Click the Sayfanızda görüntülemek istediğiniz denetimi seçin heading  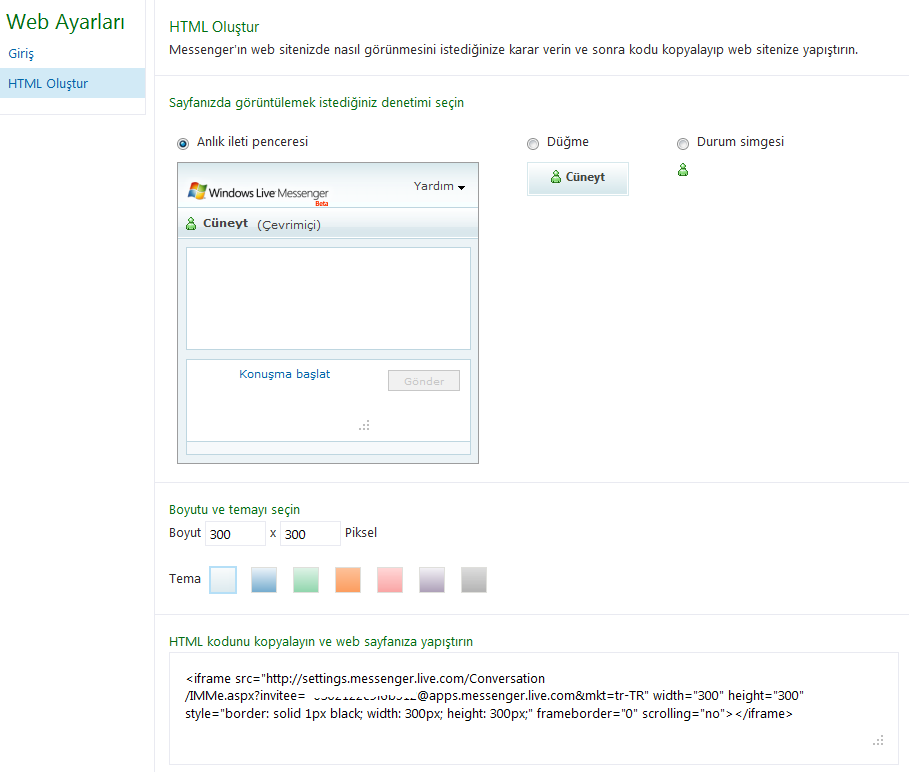(x=317, y=103)
